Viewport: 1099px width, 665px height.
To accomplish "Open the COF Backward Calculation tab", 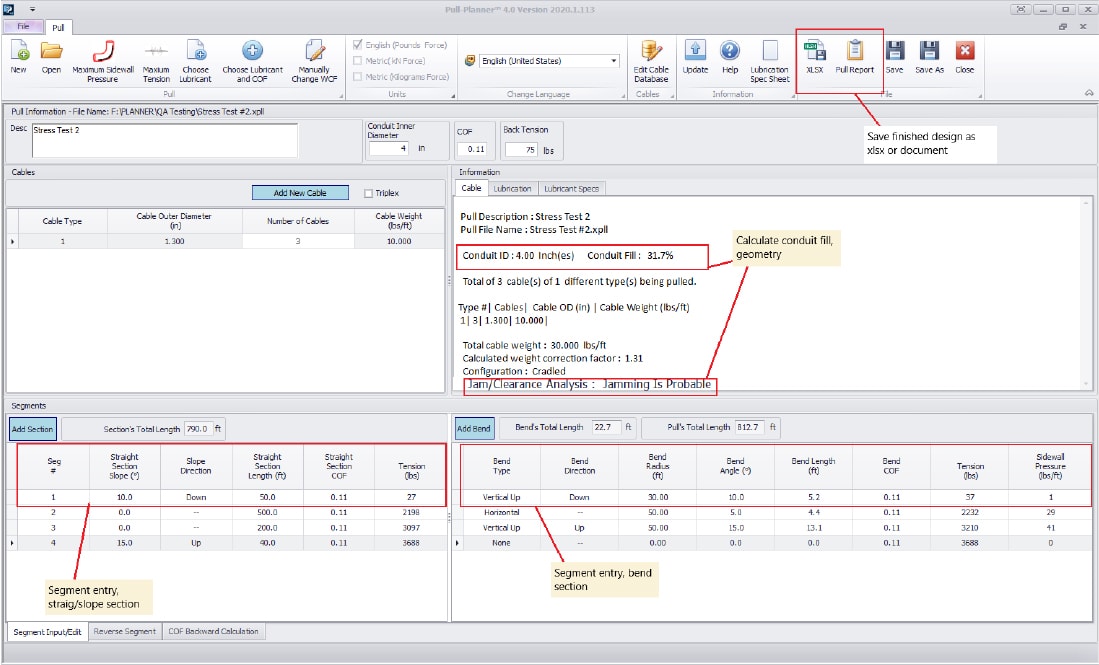I will [214, 631].
